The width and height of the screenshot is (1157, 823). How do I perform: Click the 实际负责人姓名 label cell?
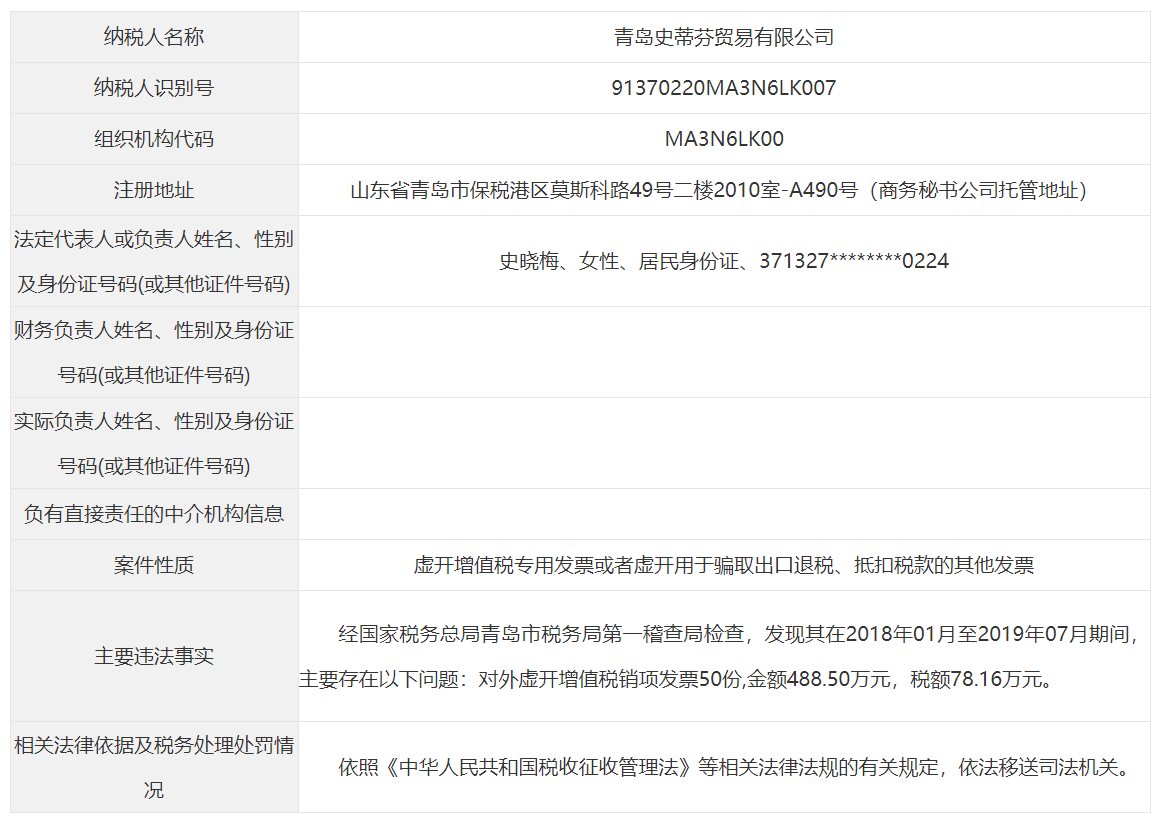pos(154,443)
